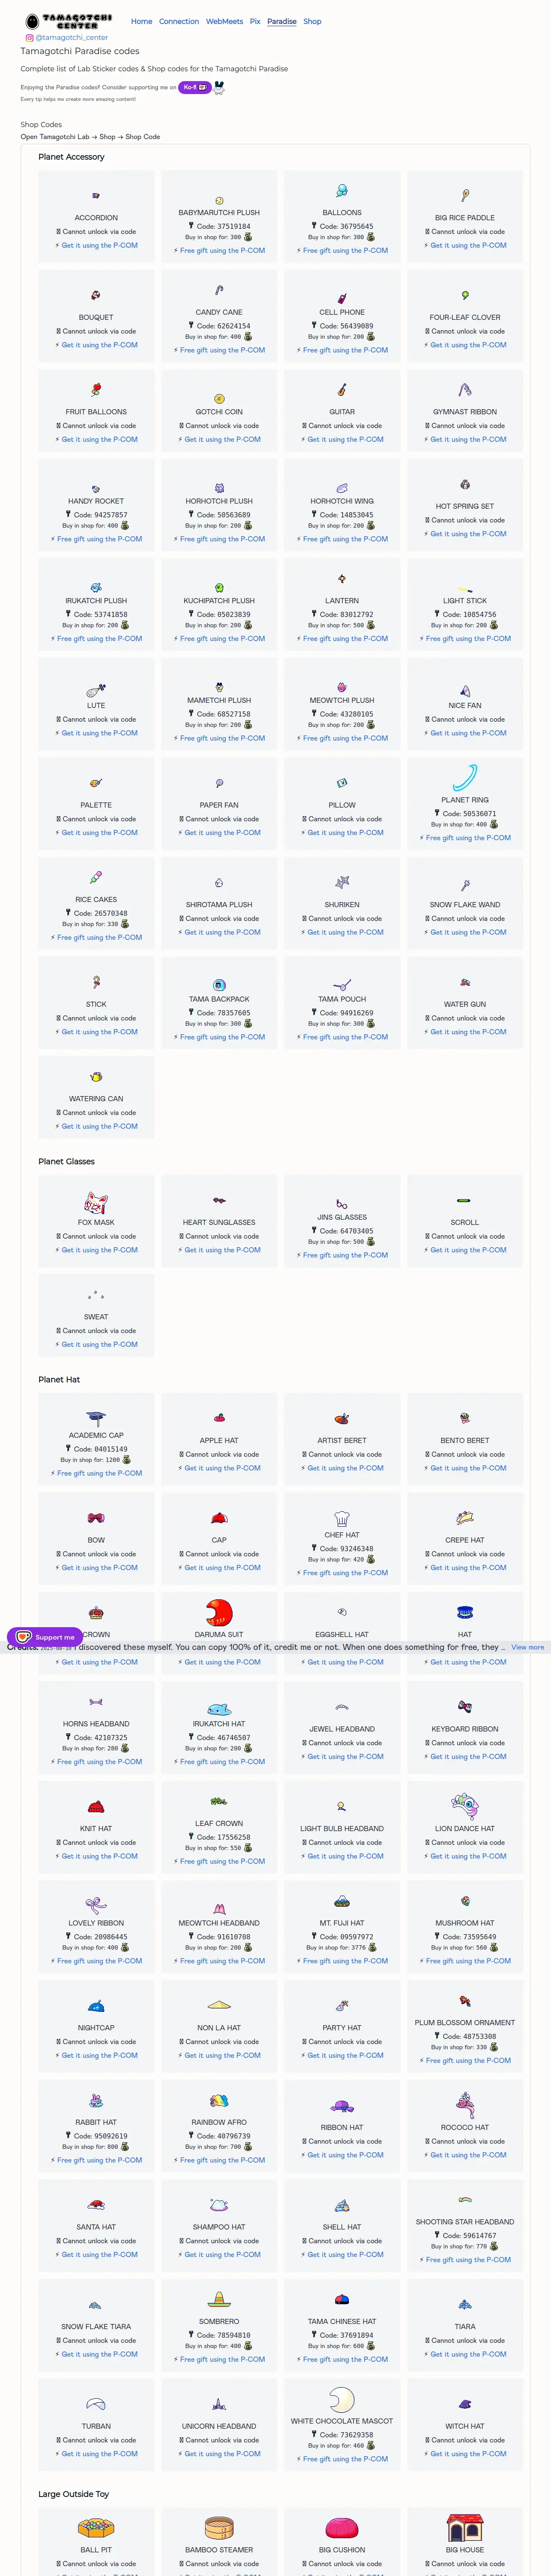
Task: Click the Big House toy thumbnail
Action: 465,2526
